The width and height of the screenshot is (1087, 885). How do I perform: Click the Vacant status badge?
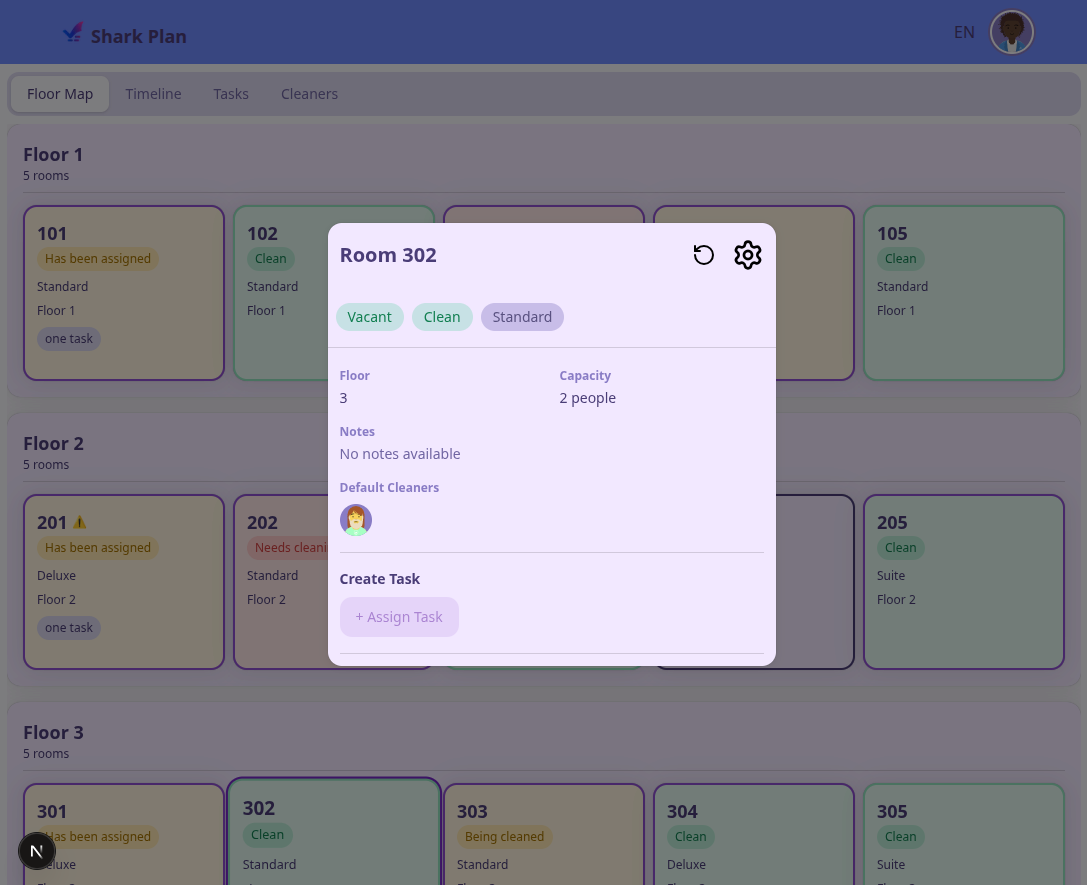(369, 317)
